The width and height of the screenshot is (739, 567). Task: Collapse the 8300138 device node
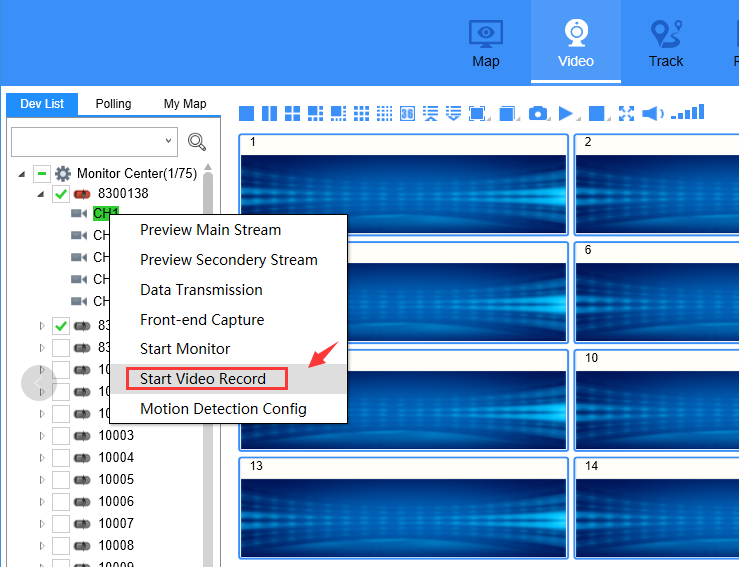point(41,194)
